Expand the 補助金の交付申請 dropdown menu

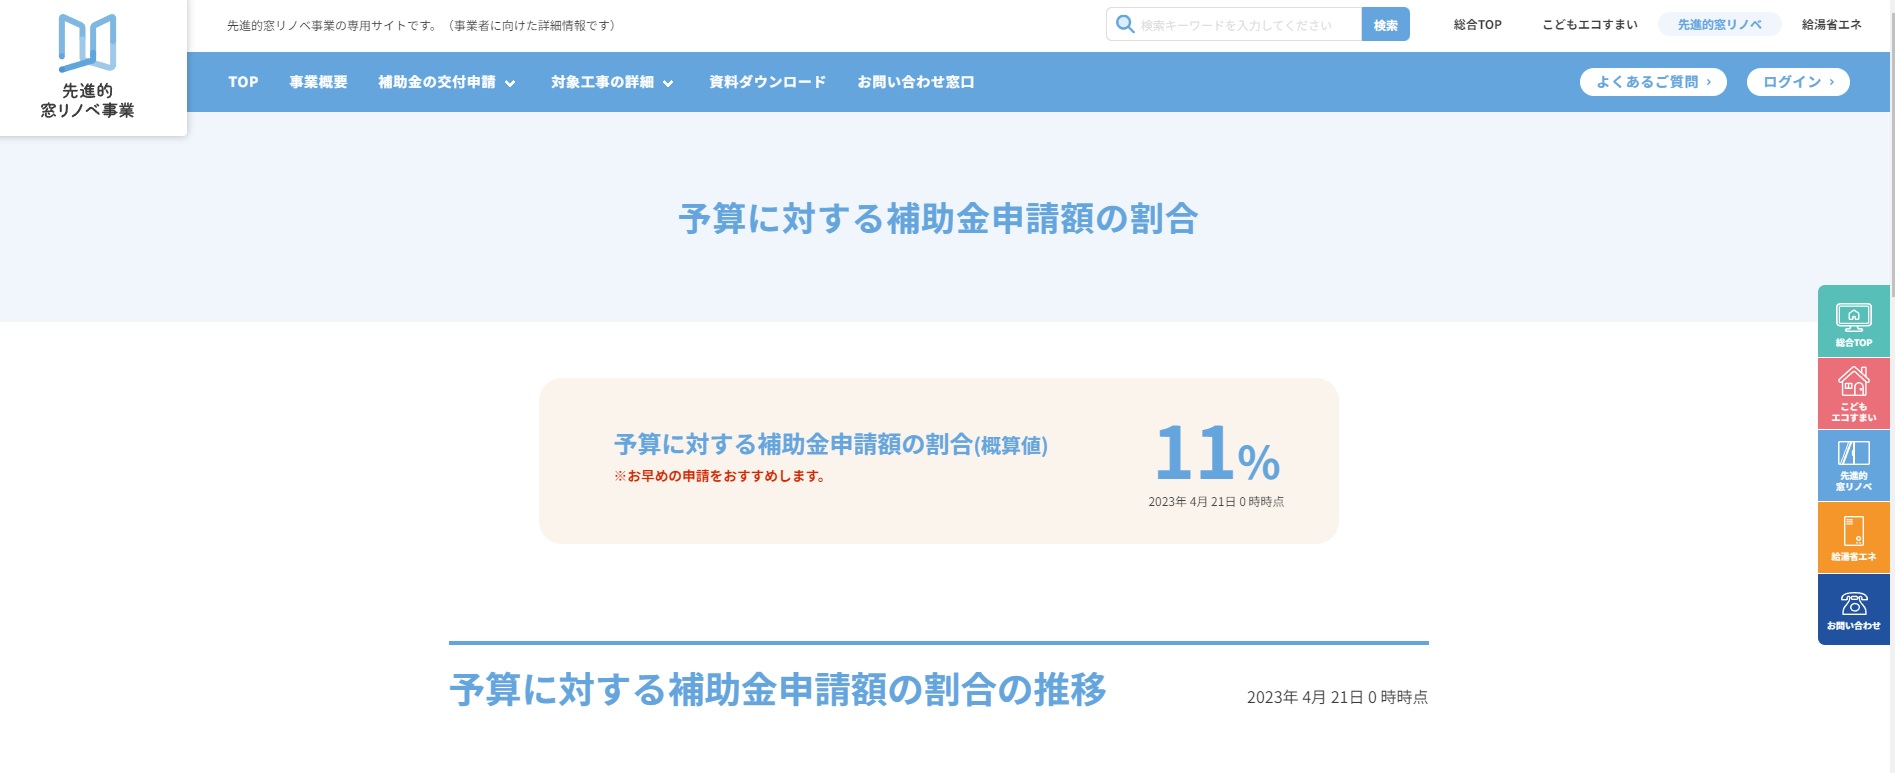click(446, 82)
